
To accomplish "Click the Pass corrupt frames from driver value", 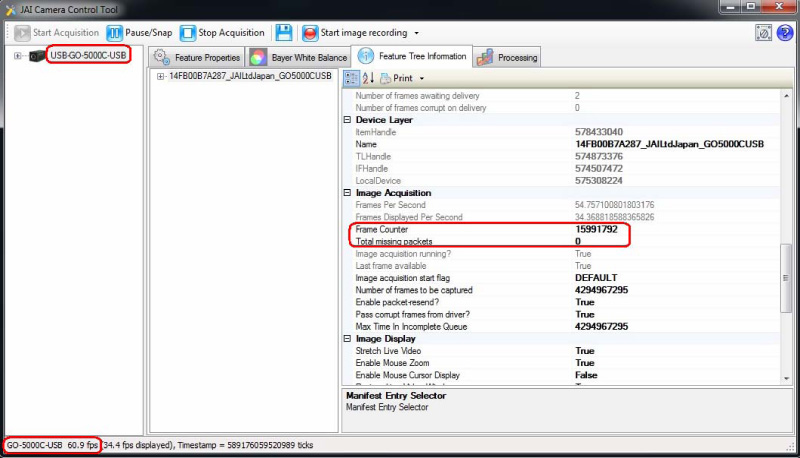I will pyautogui.click(x=585, y=315).
